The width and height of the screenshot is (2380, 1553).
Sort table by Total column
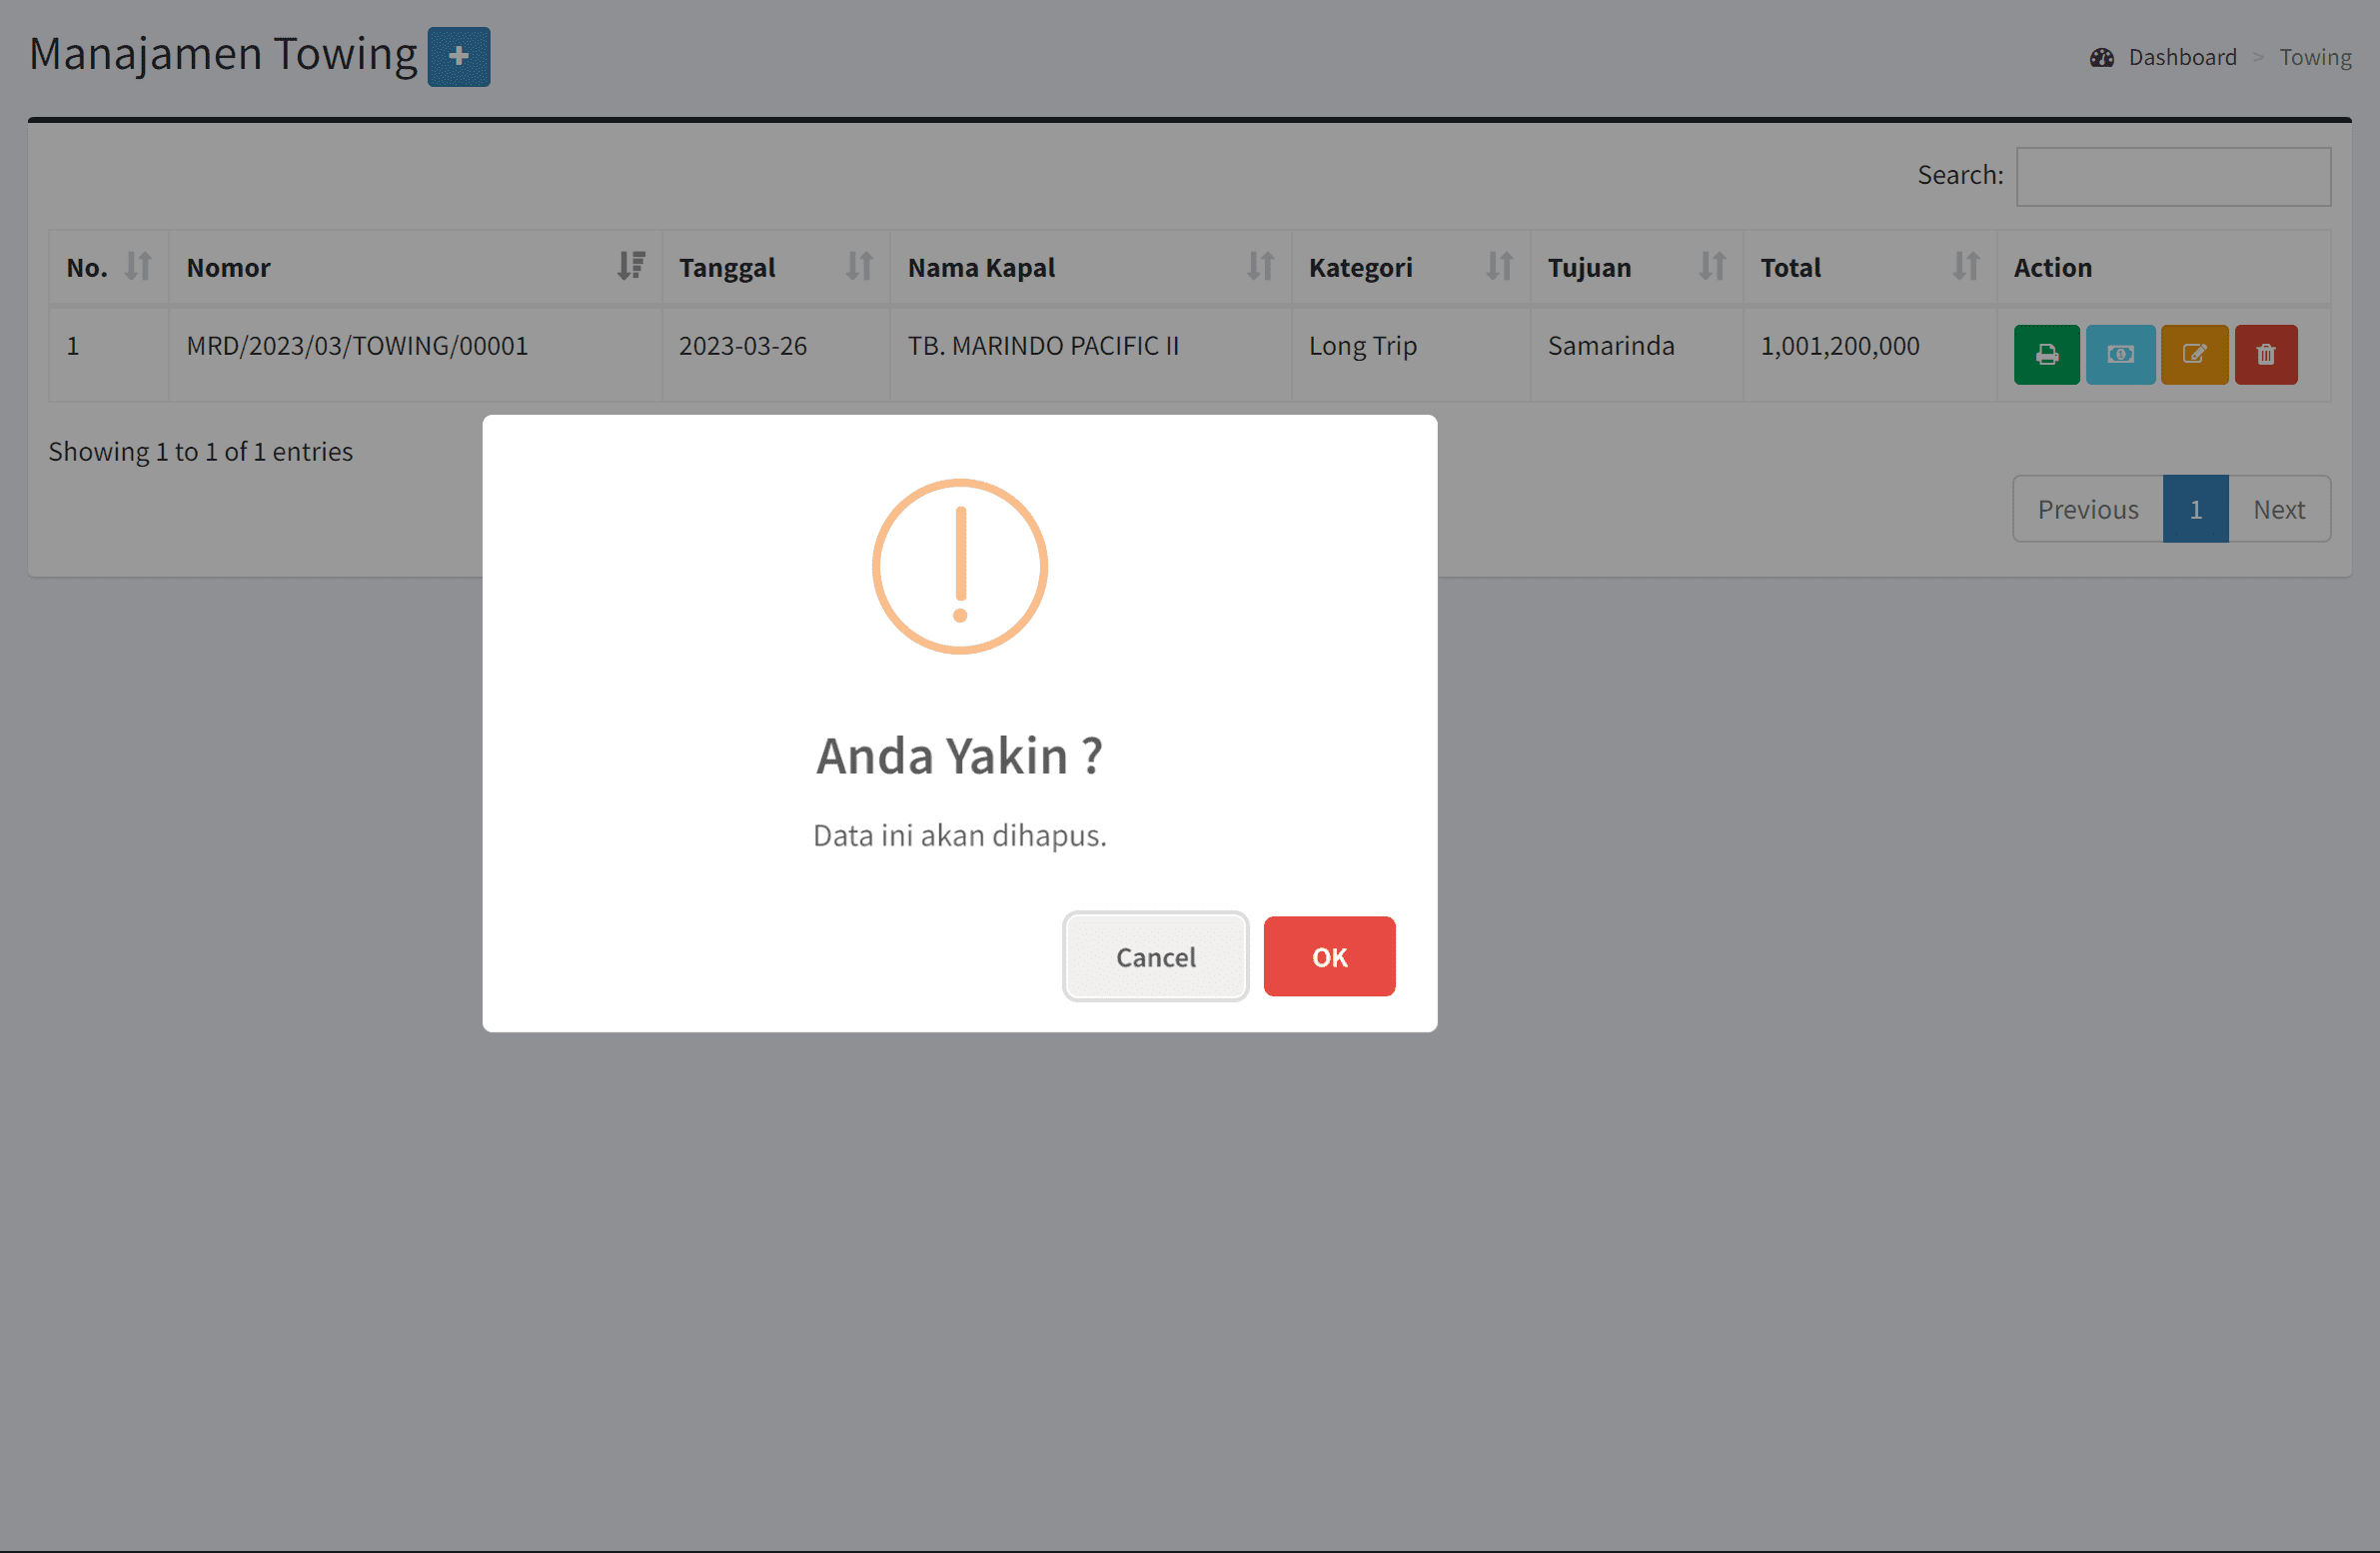(1965, 266)
